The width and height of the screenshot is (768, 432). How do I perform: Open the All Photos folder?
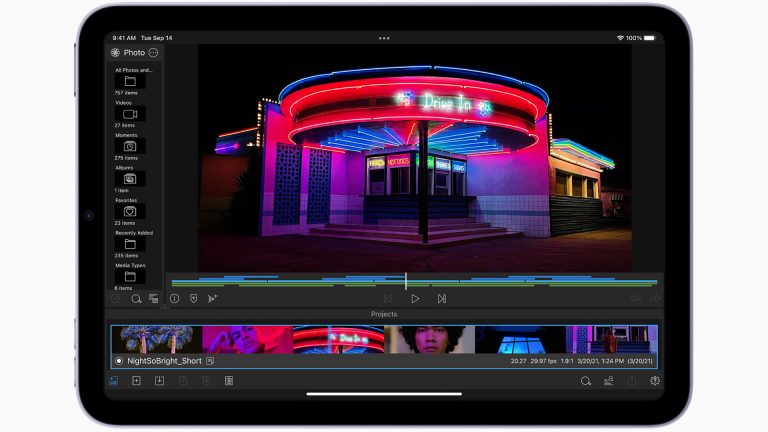point(130,81)
